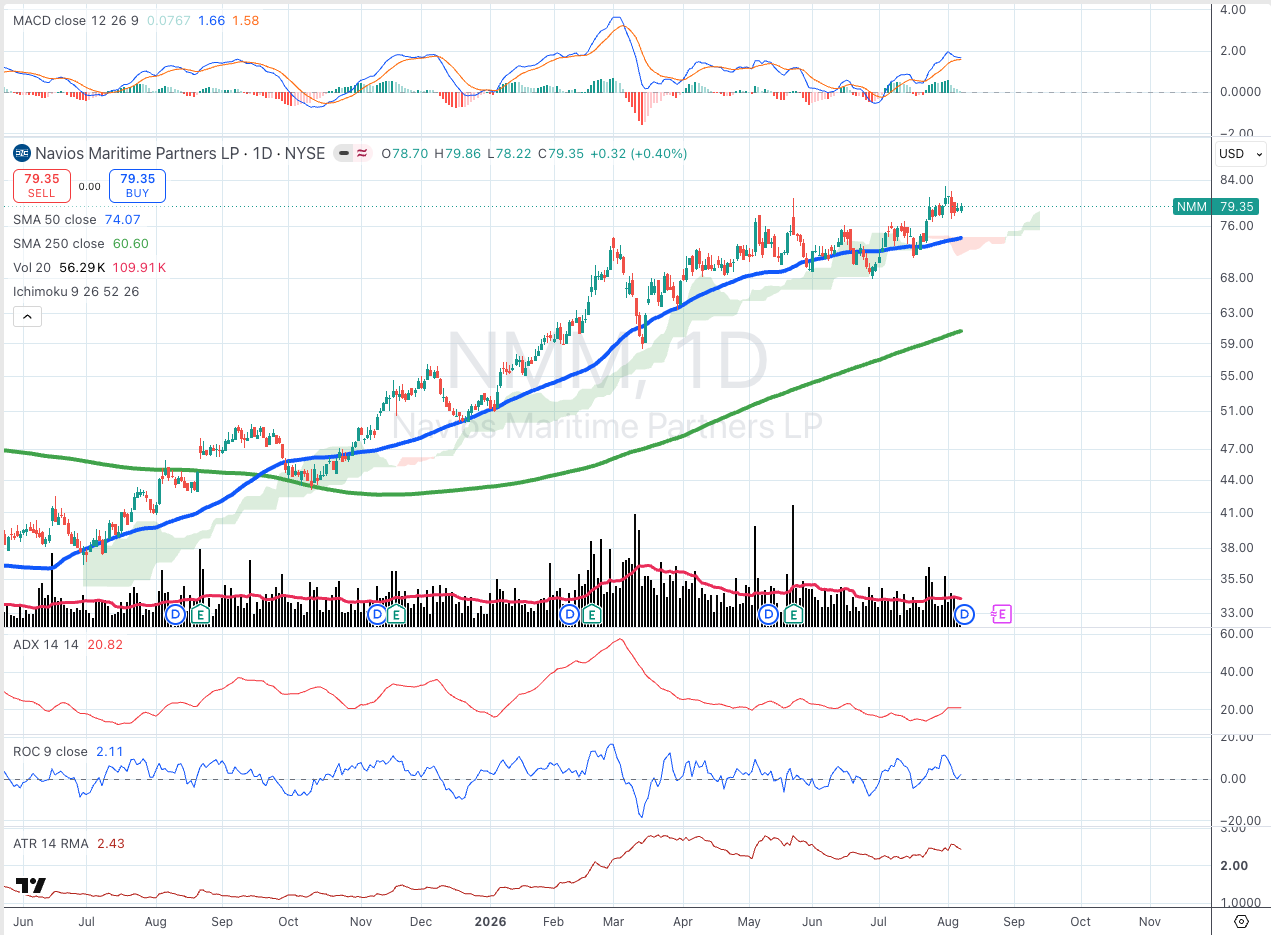Click the Navios Maritime Partners LP title
Screen dimensions: 1271x935
[138, 153]
